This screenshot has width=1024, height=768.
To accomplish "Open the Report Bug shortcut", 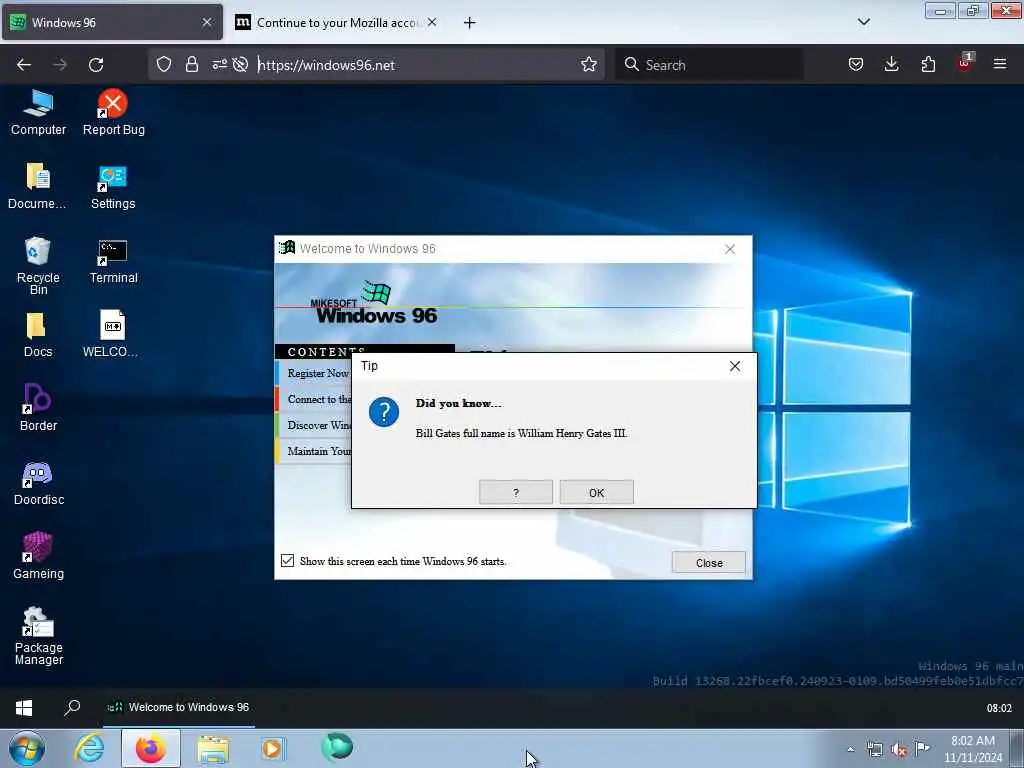I will [113, 112].
